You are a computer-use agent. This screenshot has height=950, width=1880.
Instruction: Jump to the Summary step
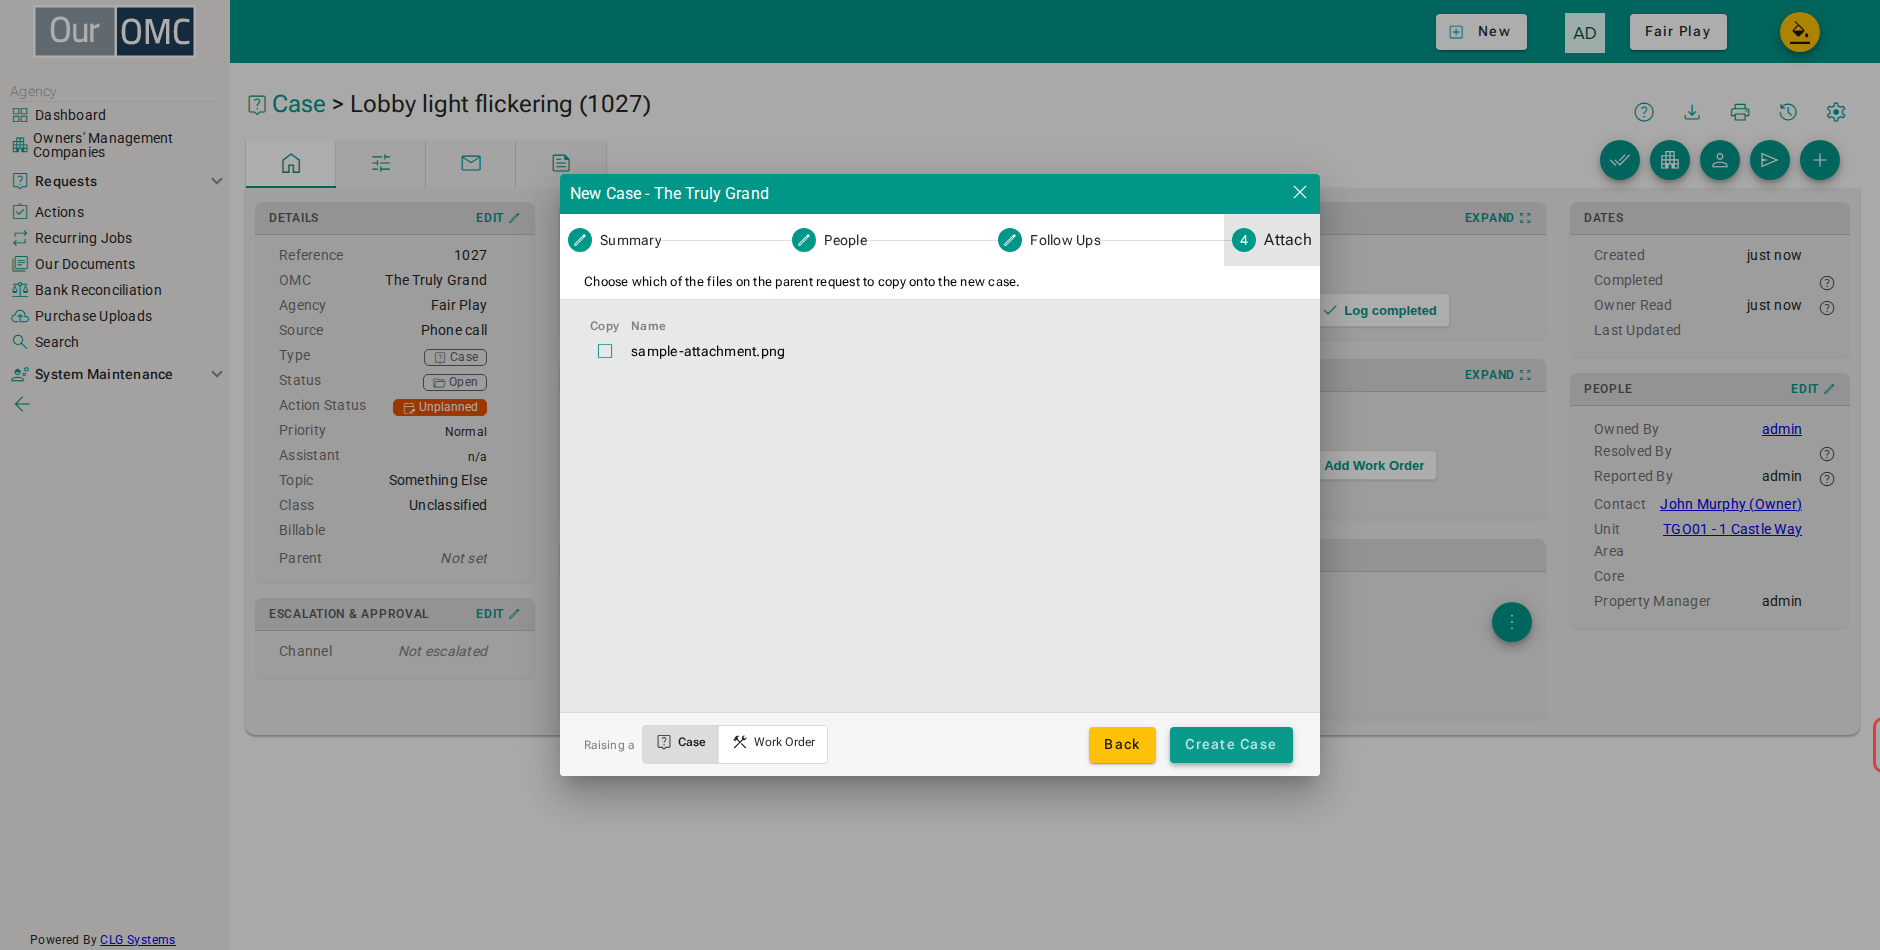(616, 240)
